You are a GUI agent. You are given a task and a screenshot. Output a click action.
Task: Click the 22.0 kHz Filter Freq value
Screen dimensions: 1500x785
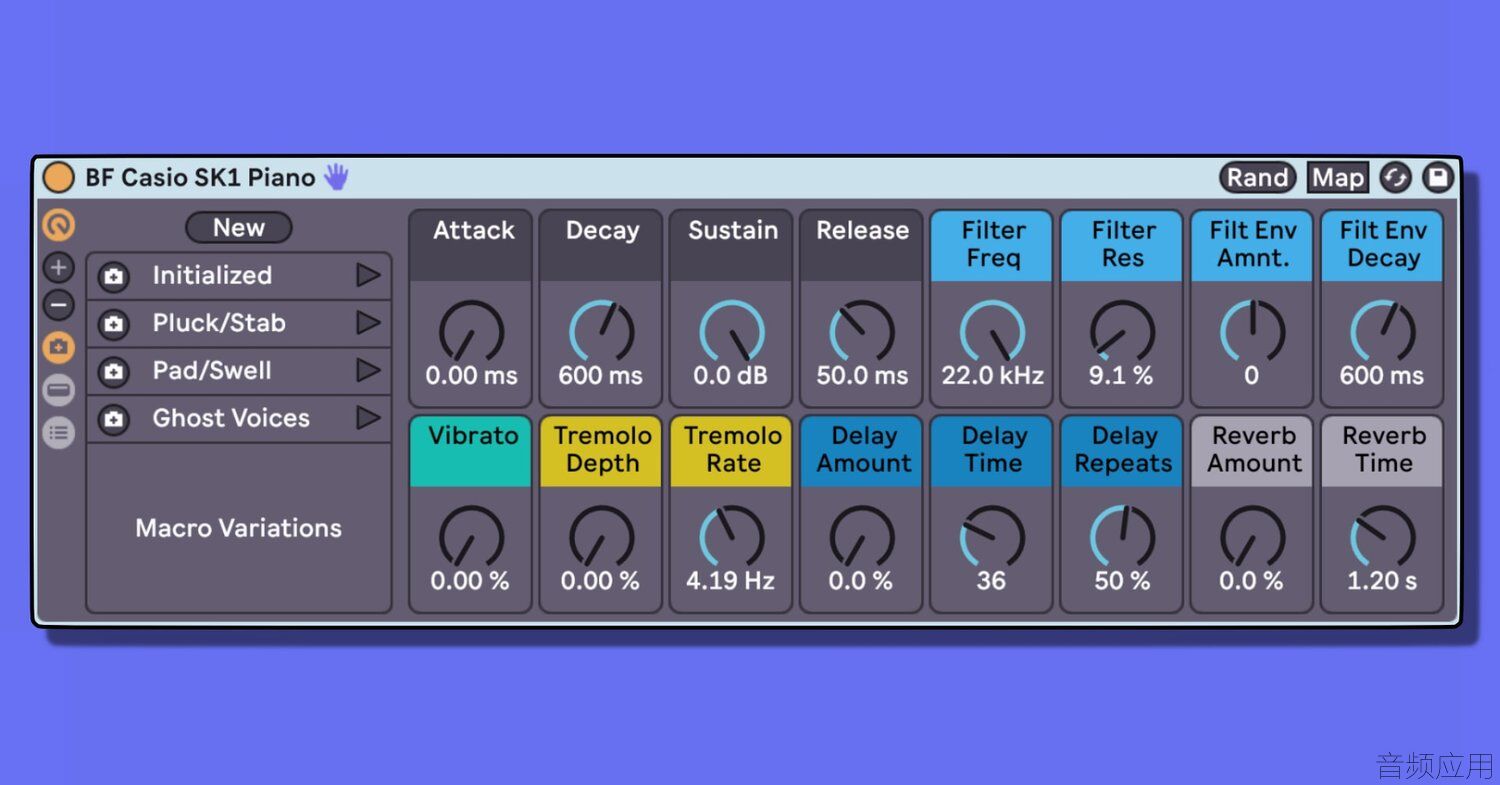(x=992, y=376)
